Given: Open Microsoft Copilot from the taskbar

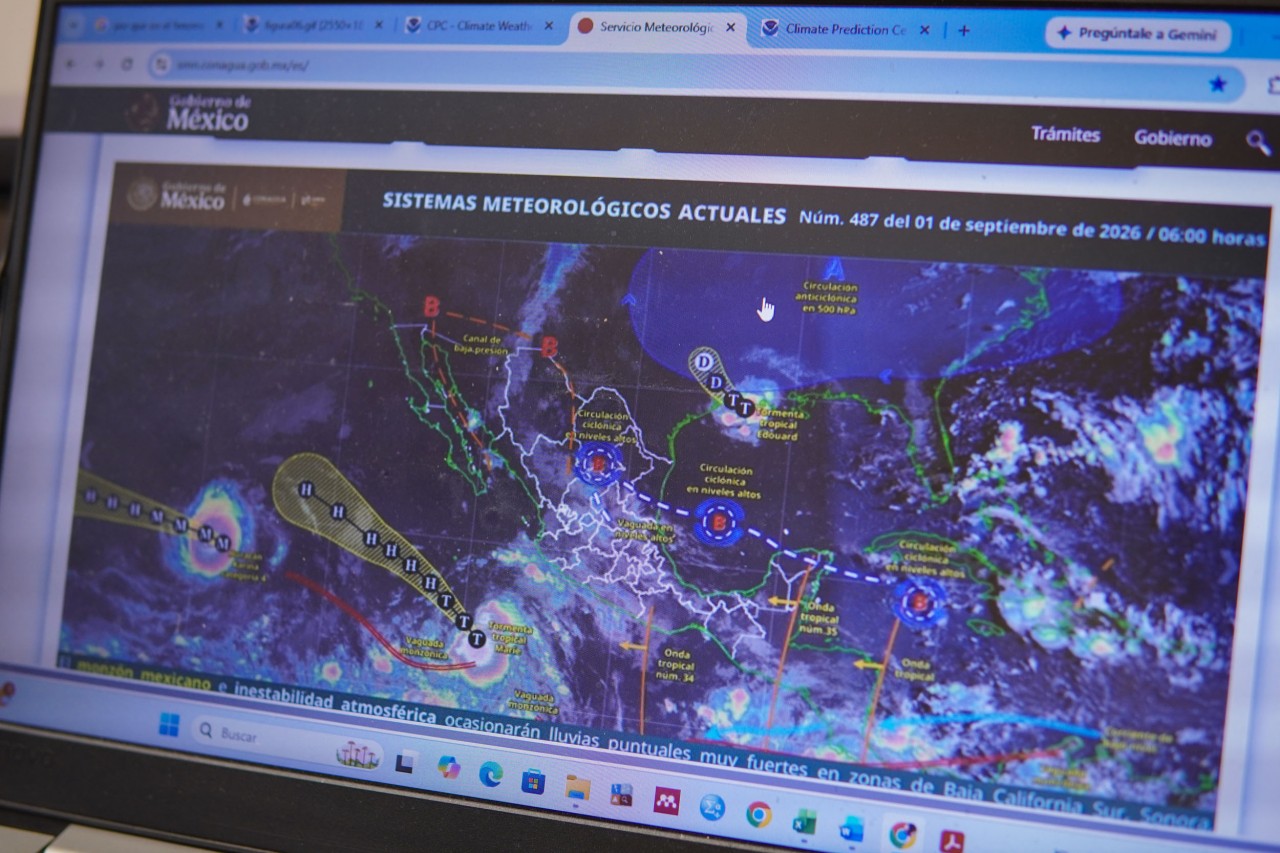Looking at the screenshot, I should (449, 767).
